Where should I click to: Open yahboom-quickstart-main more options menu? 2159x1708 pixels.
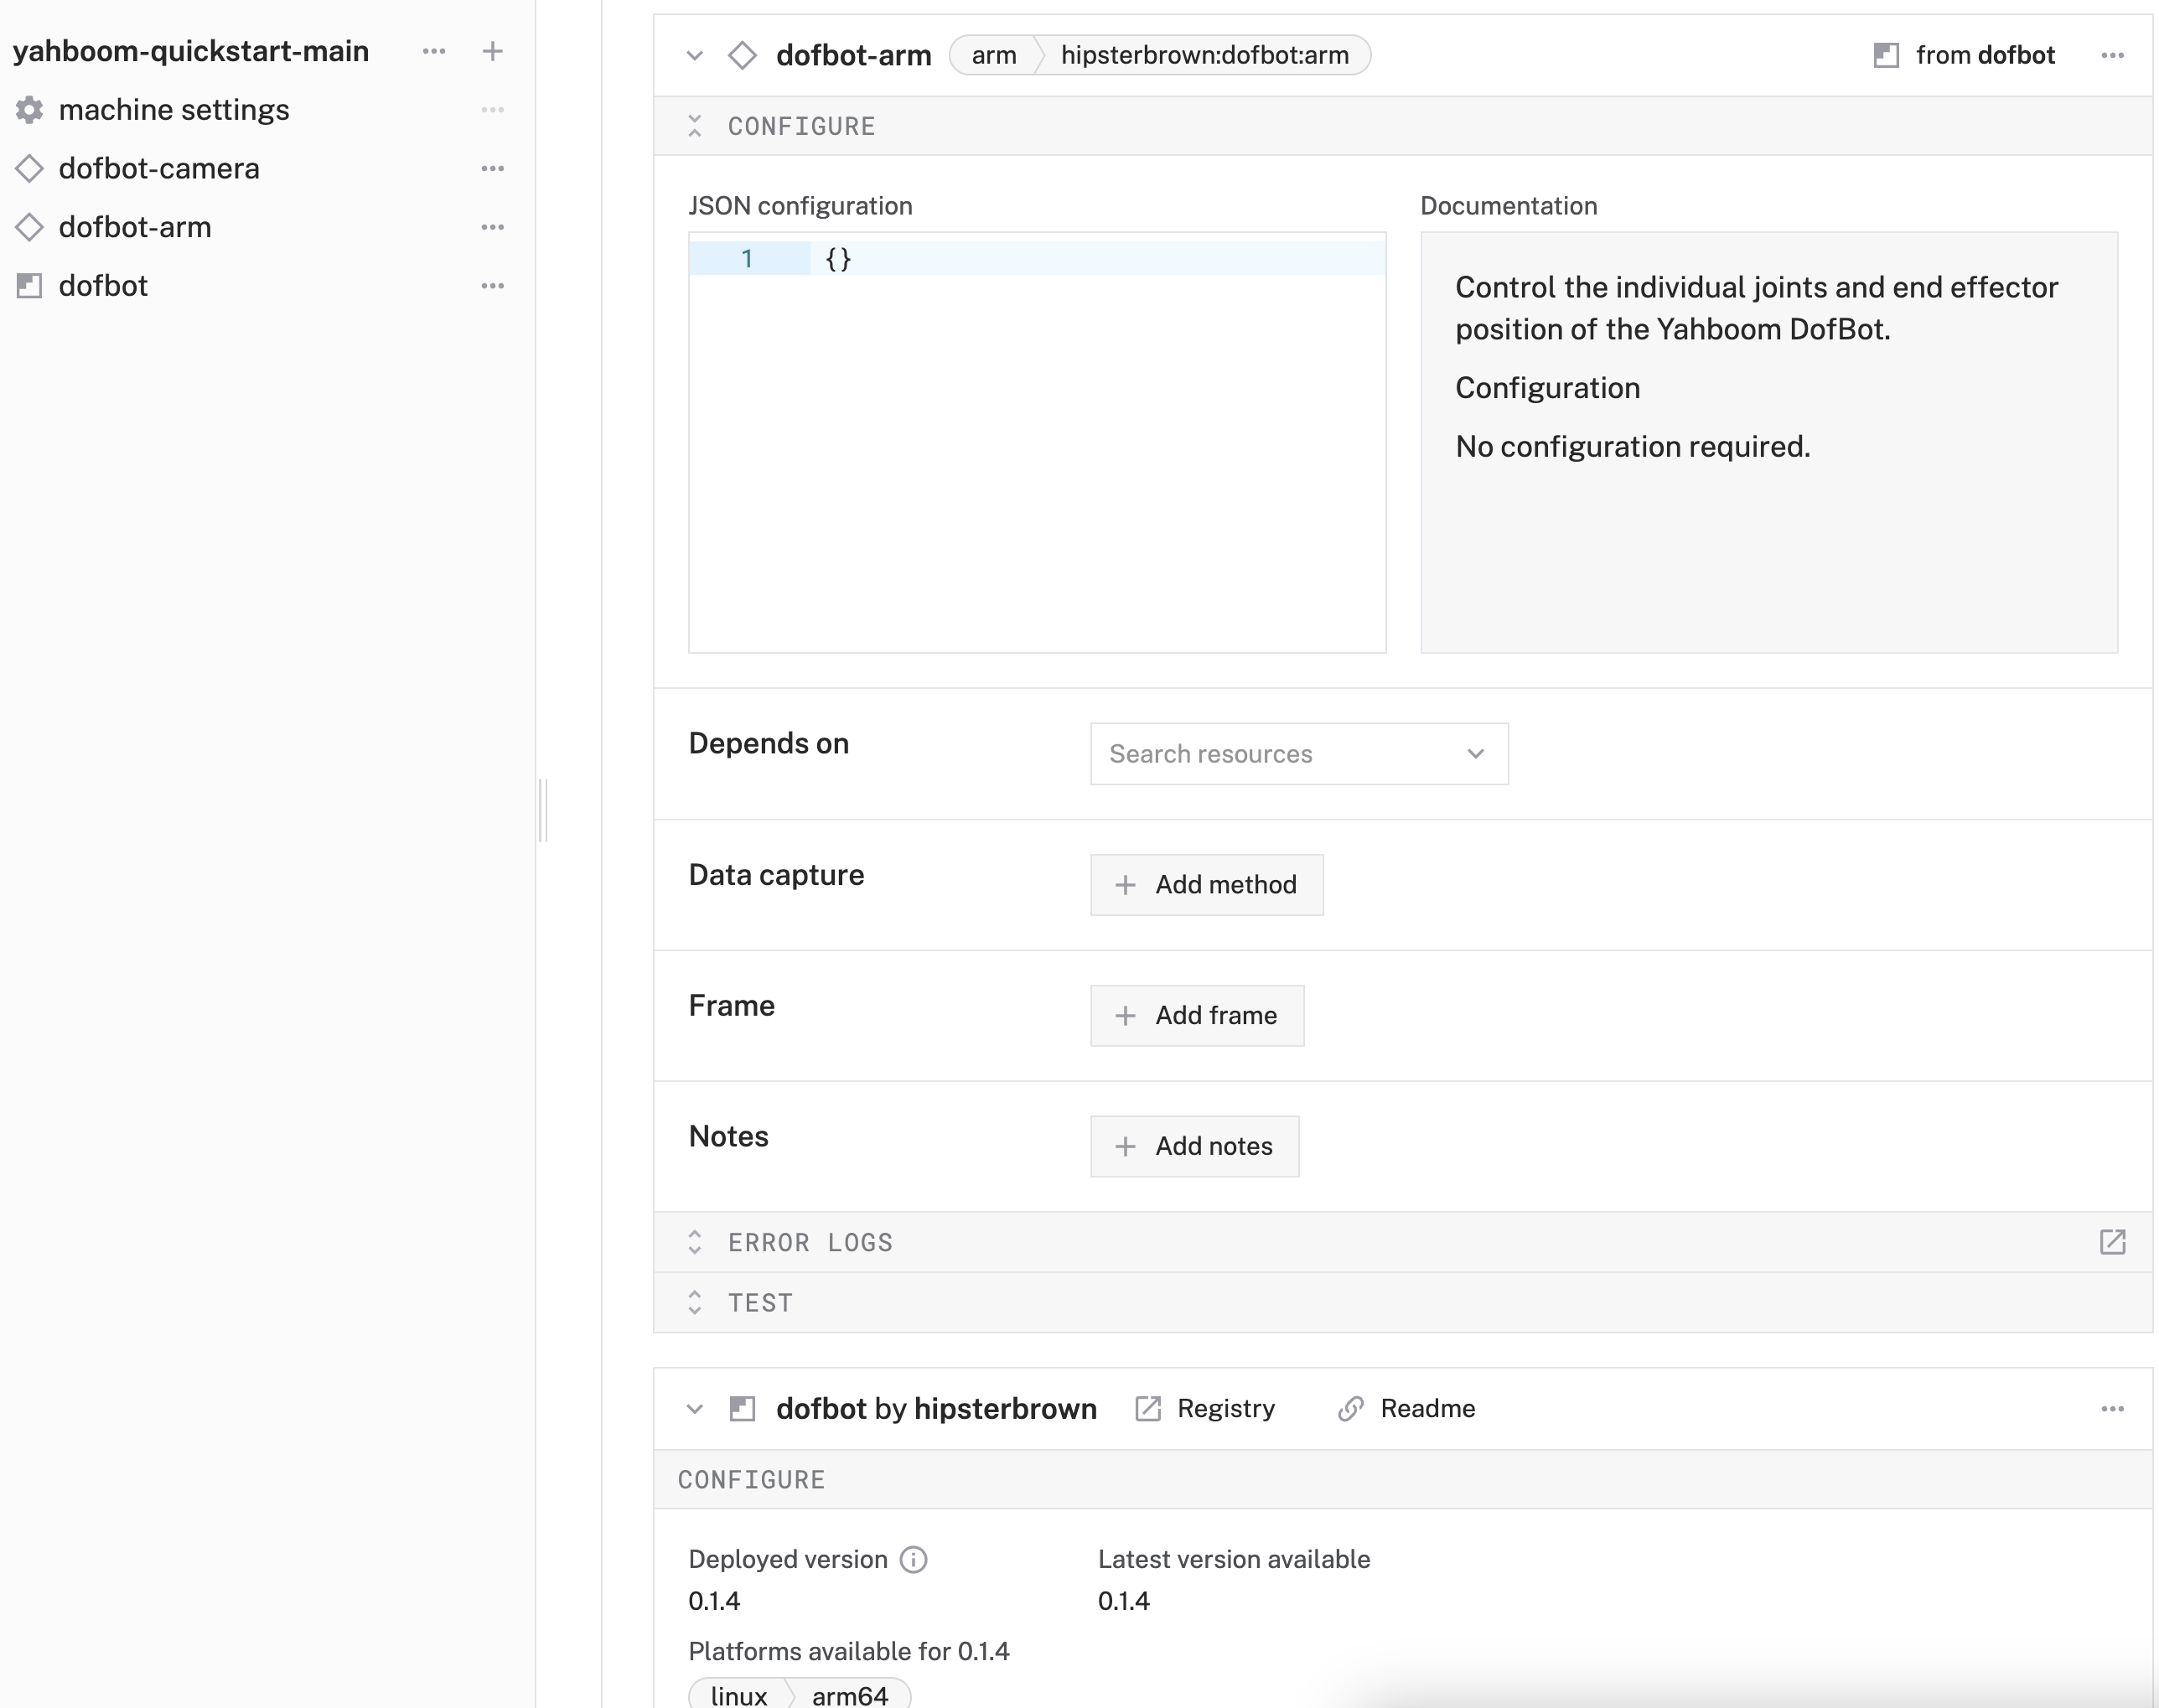coord(433,51)
